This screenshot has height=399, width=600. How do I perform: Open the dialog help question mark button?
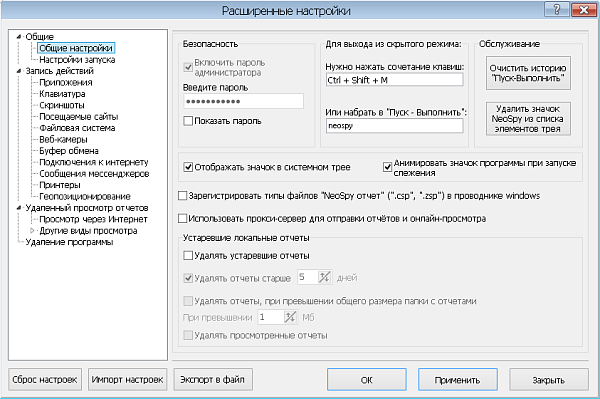(x=557, y=10)
